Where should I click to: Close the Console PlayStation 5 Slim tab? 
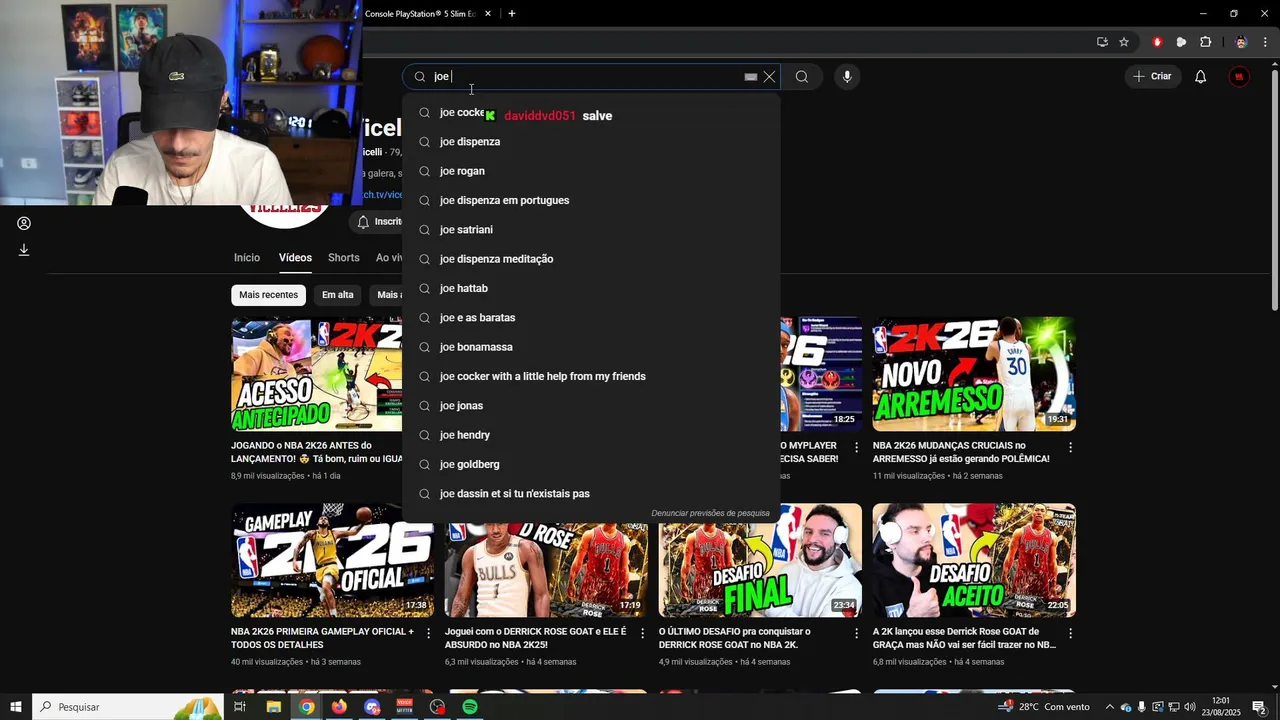coord(488,14)
